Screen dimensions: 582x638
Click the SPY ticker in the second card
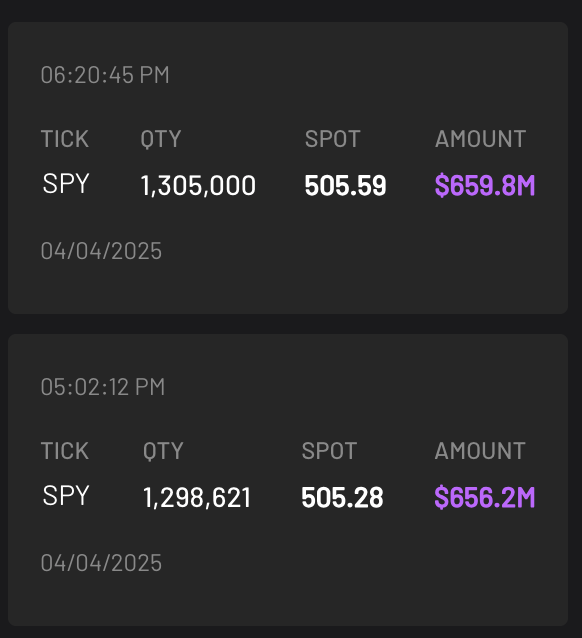point(66,496)
